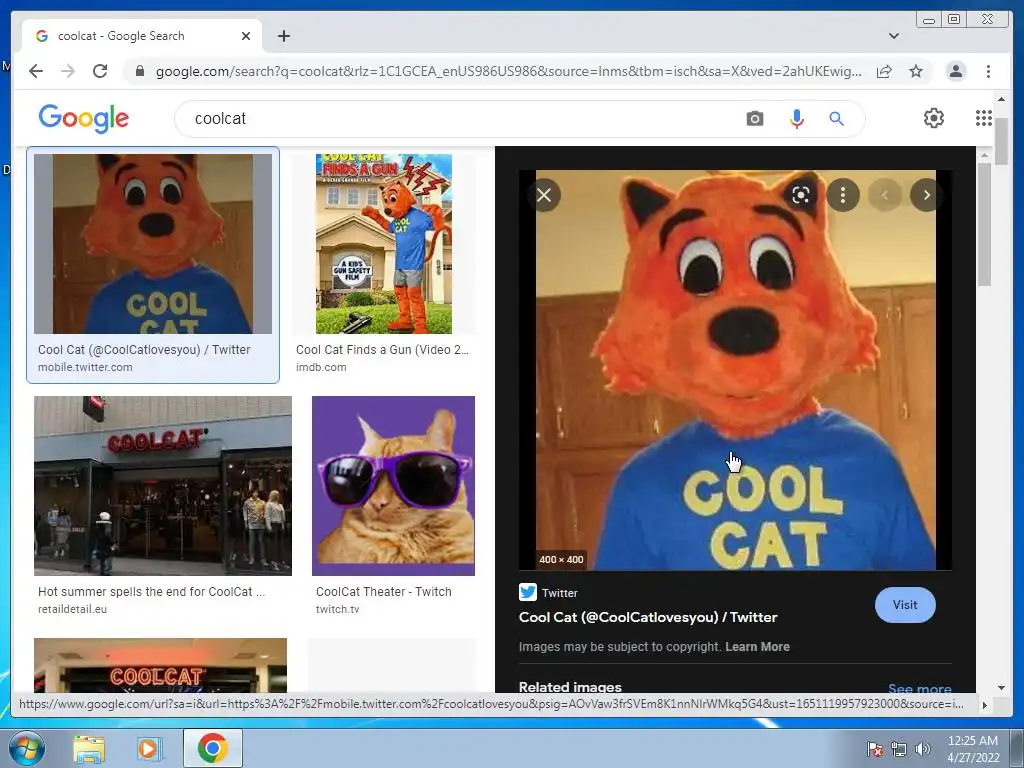Select the Cool Cat Twitter thumbnail result
Image resolution: width=1024 pixels, height=768 pixels.
pyautogui.click(x=153, y=244)
